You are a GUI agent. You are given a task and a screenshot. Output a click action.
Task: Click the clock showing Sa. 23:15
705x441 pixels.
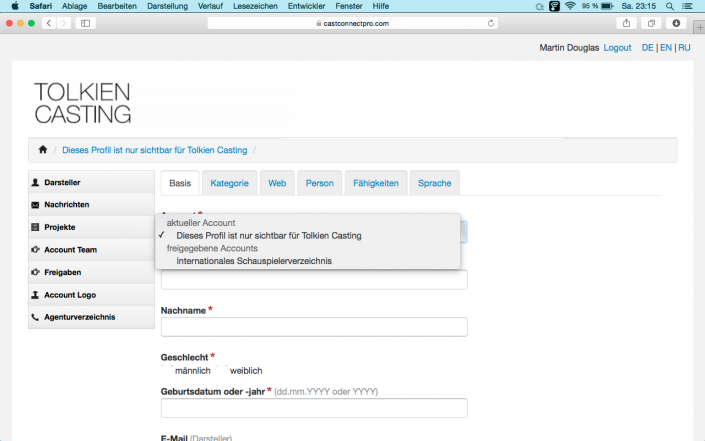point(638,6)
